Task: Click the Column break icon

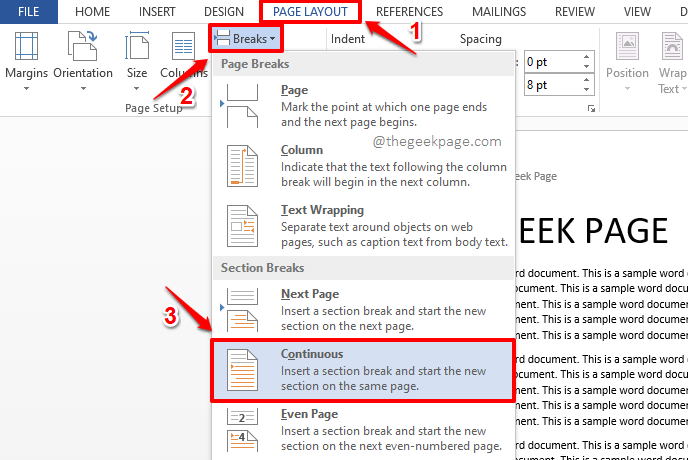Action: pyautogui.click(x=242, y=166)
